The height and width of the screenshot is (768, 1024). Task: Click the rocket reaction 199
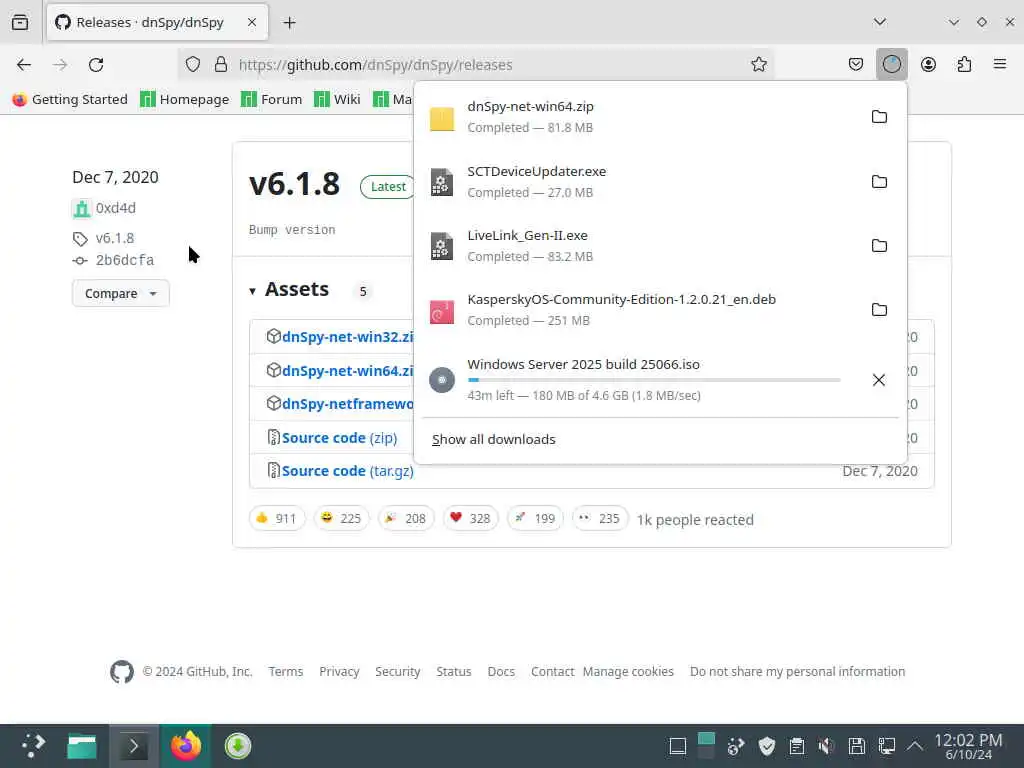coord(536,519)
